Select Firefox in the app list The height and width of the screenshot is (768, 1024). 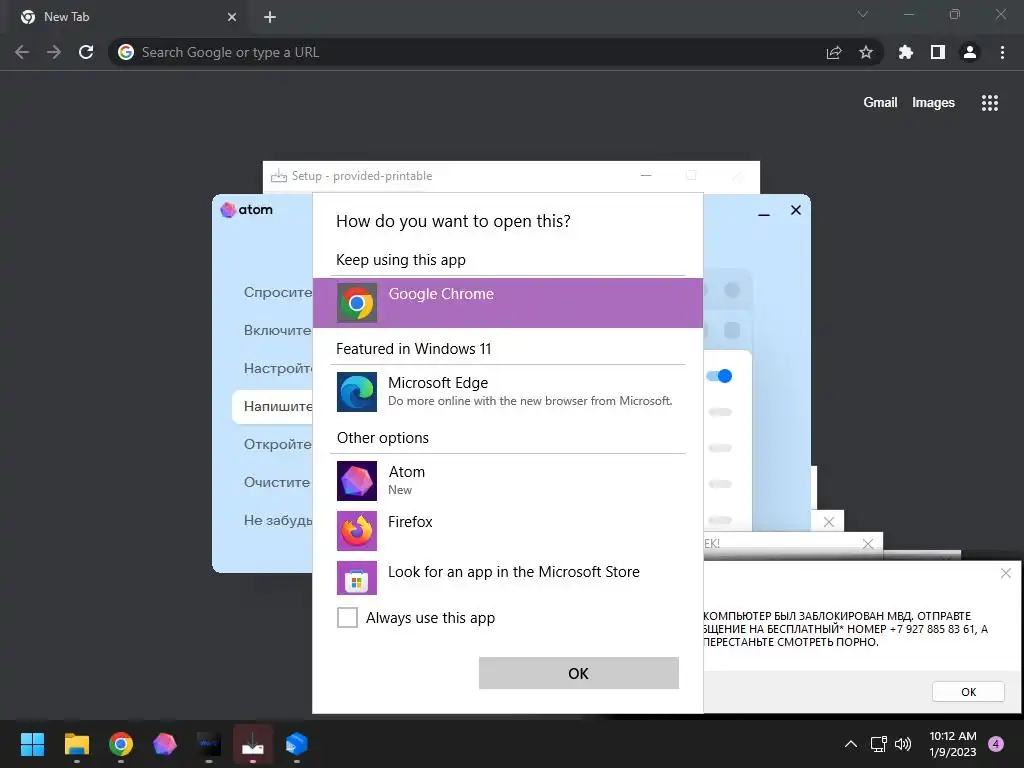point(507,530)
